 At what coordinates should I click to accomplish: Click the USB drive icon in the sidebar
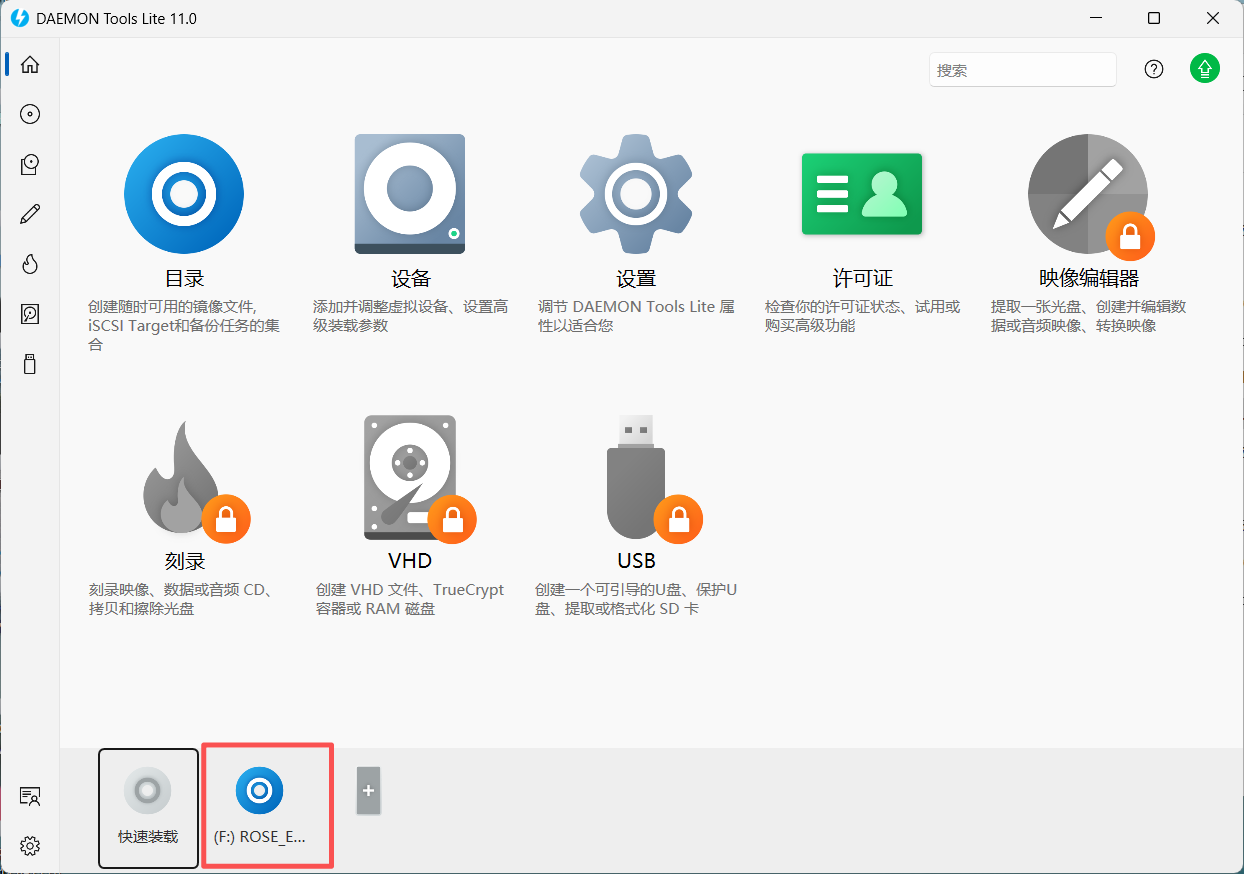point(30,363)
